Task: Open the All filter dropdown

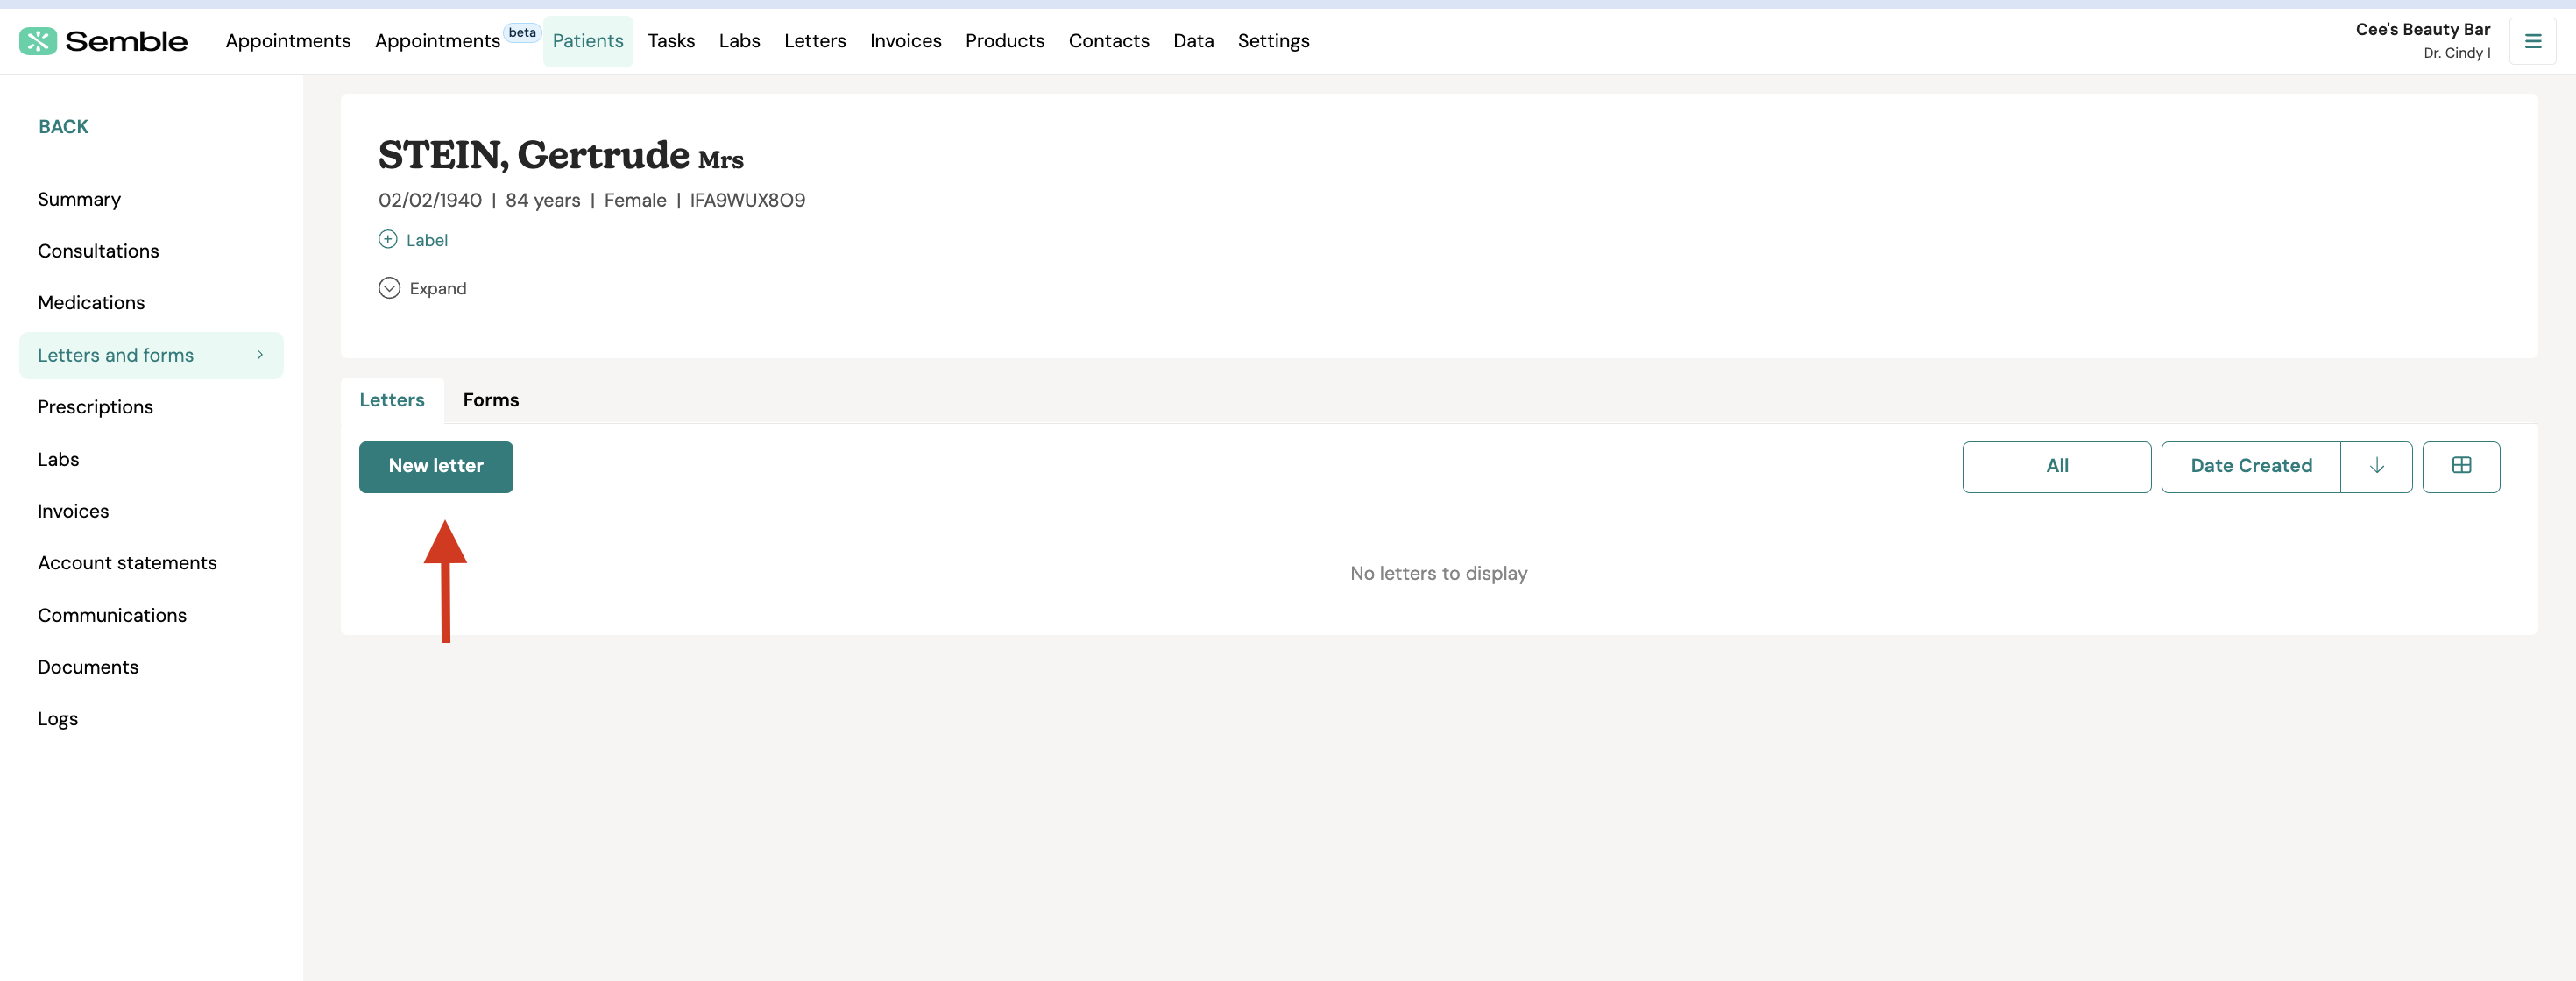Action: click(x=2056, y=466)
